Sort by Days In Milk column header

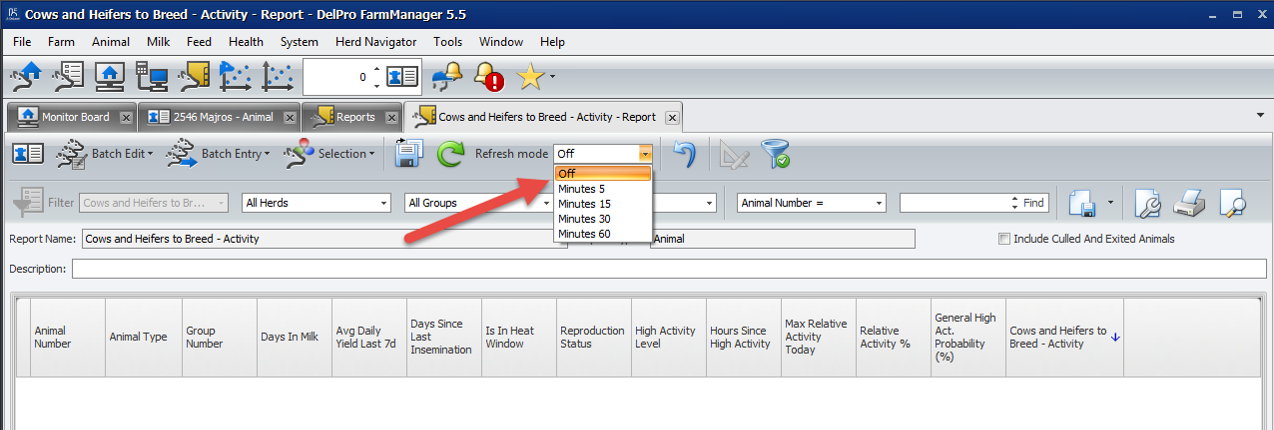[289, 337]
